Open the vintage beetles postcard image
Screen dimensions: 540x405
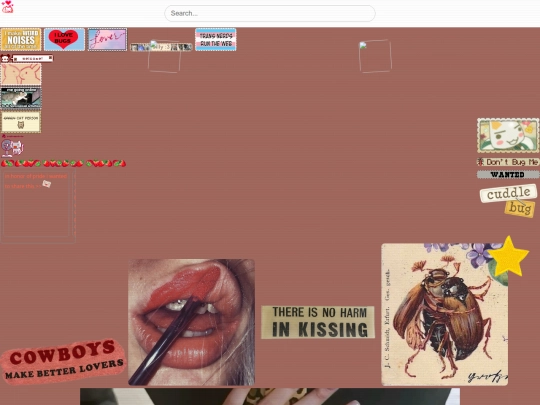click(x=444, y=314)
